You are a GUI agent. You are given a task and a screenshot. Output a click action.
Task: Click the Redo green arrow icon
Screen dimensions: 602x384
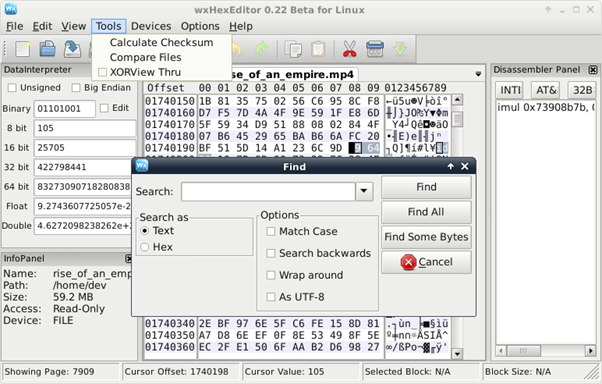pos(261,49)
